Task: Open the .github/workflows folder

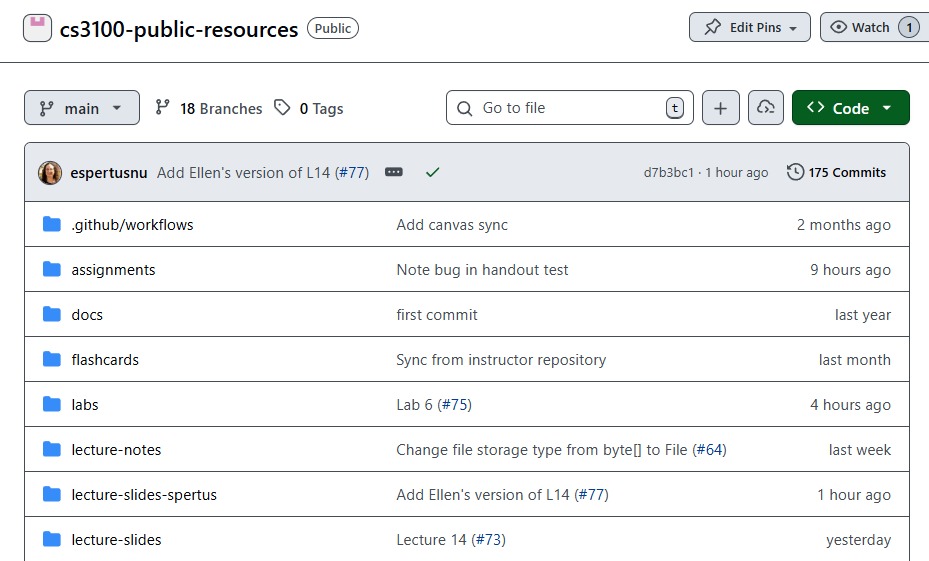Action: (132, 225)
